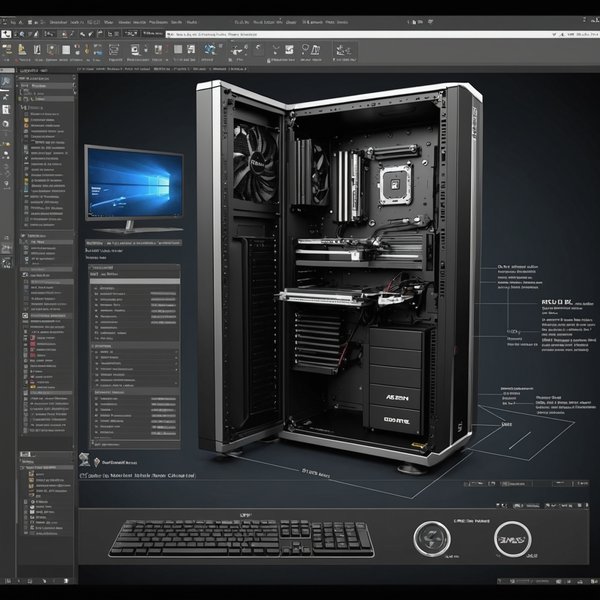600x600 pixels.
Task: Activate the blue zoom magnifier icon in the top toolbar
Action: (22, 34)
